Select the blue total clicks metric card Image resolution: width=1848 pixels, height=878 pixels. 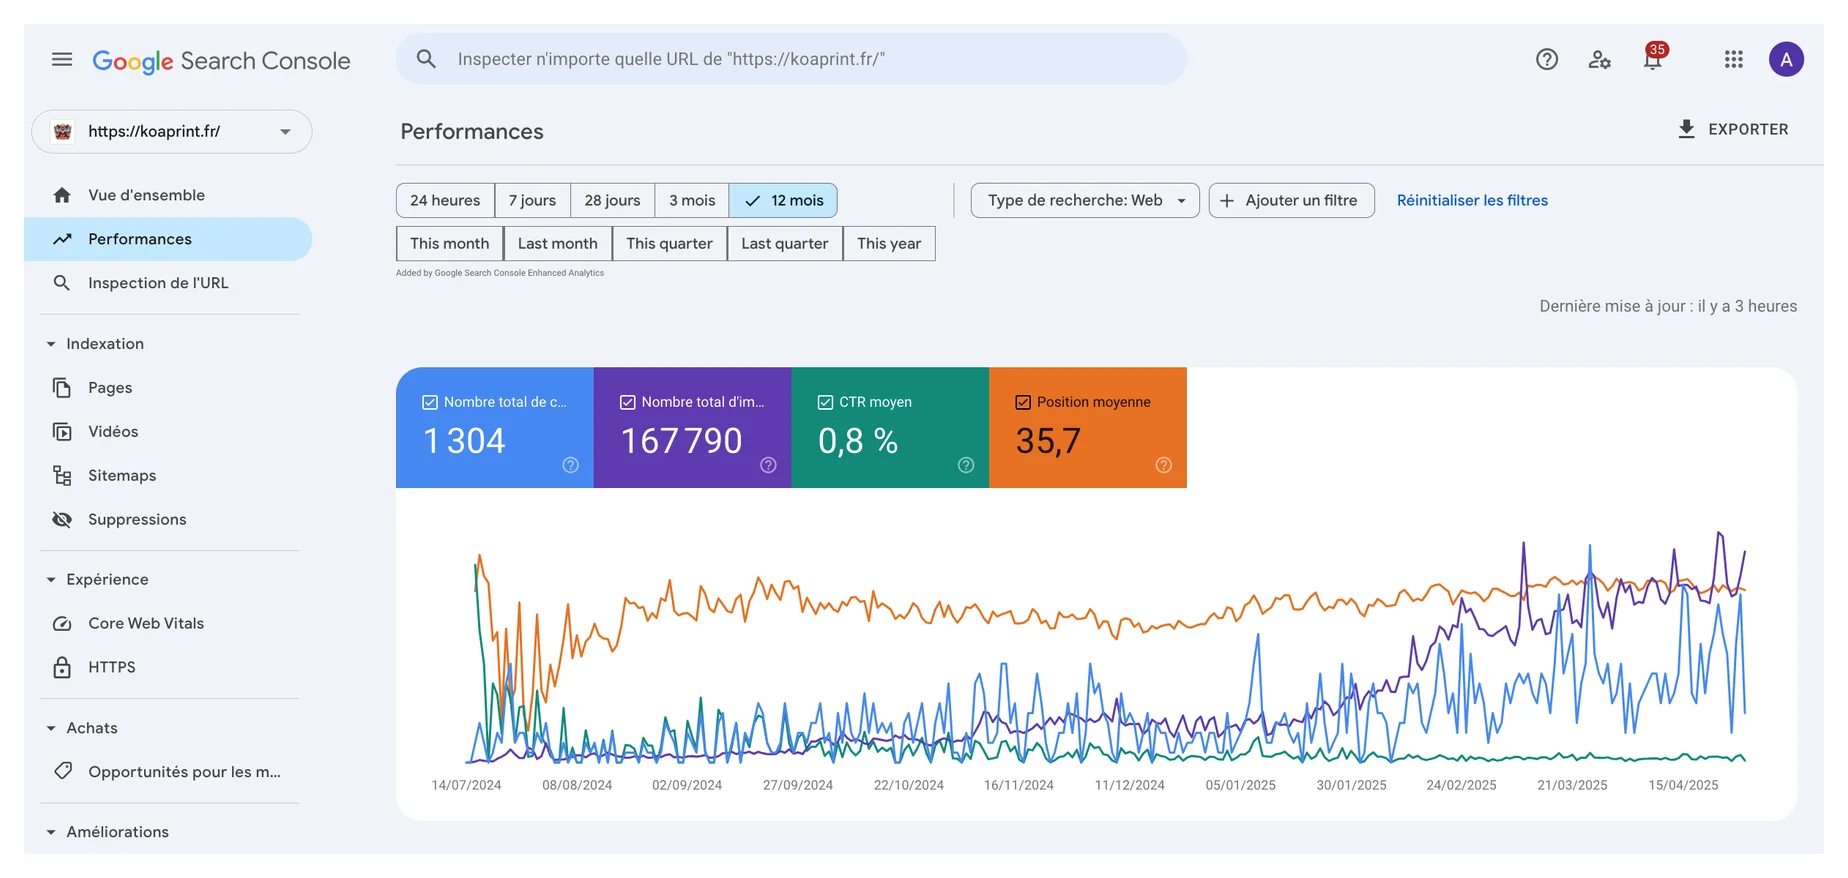(x=495, y=428)
